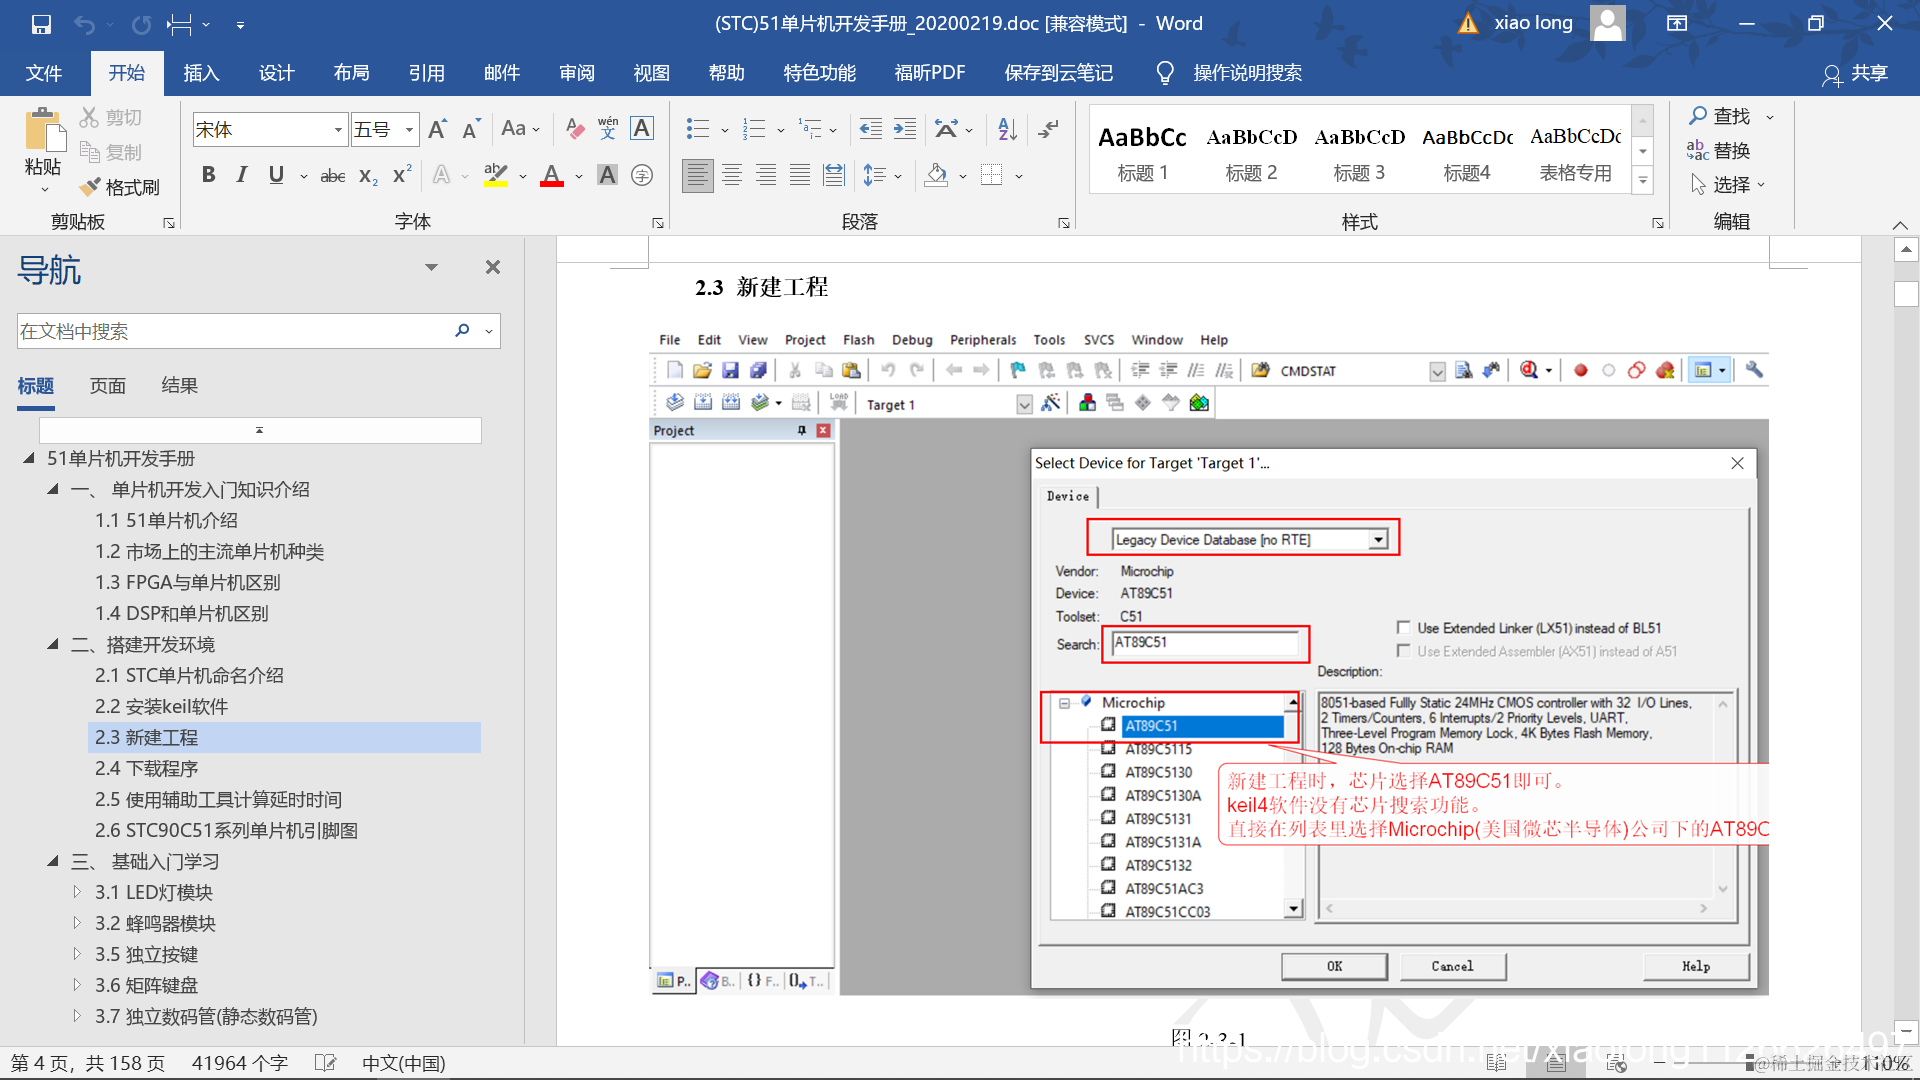Collapse the 搭建开发环境 heading section
1920x1080 pixels.
pyautogui.click(x=53, y=644)
